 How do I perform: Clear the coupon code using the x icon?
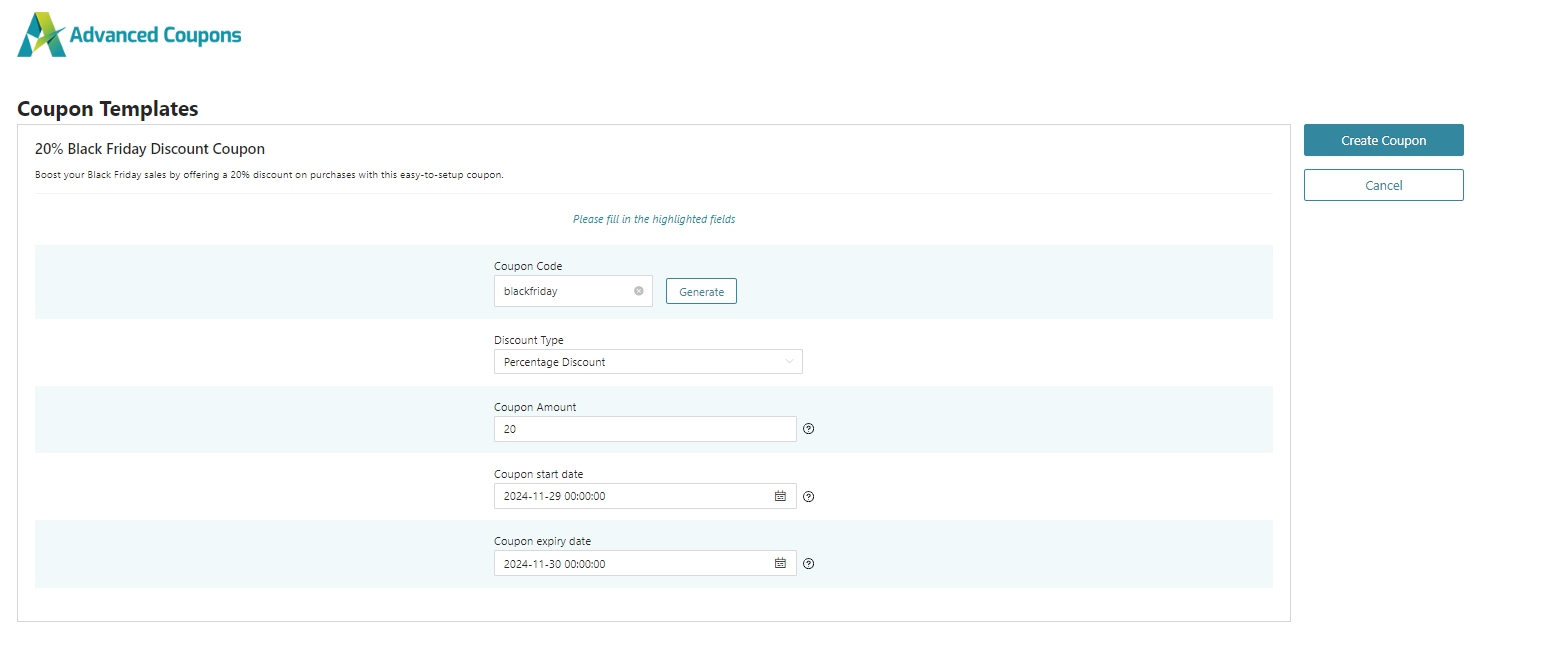638,291
